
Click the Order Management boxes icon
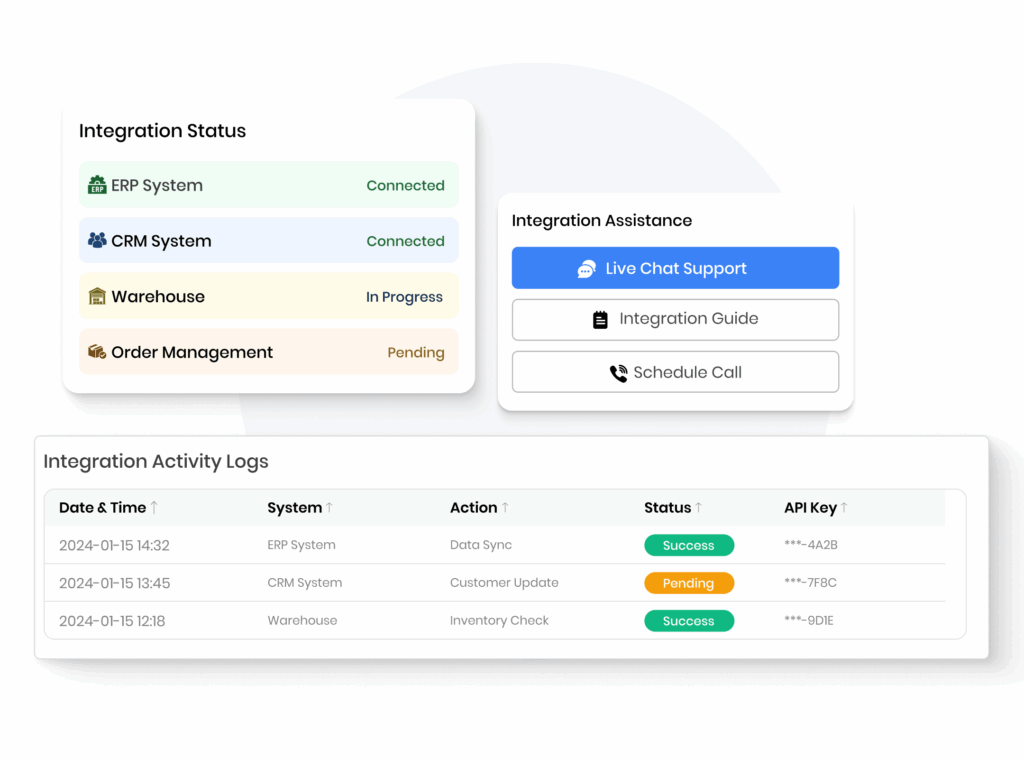pos(97,351)
